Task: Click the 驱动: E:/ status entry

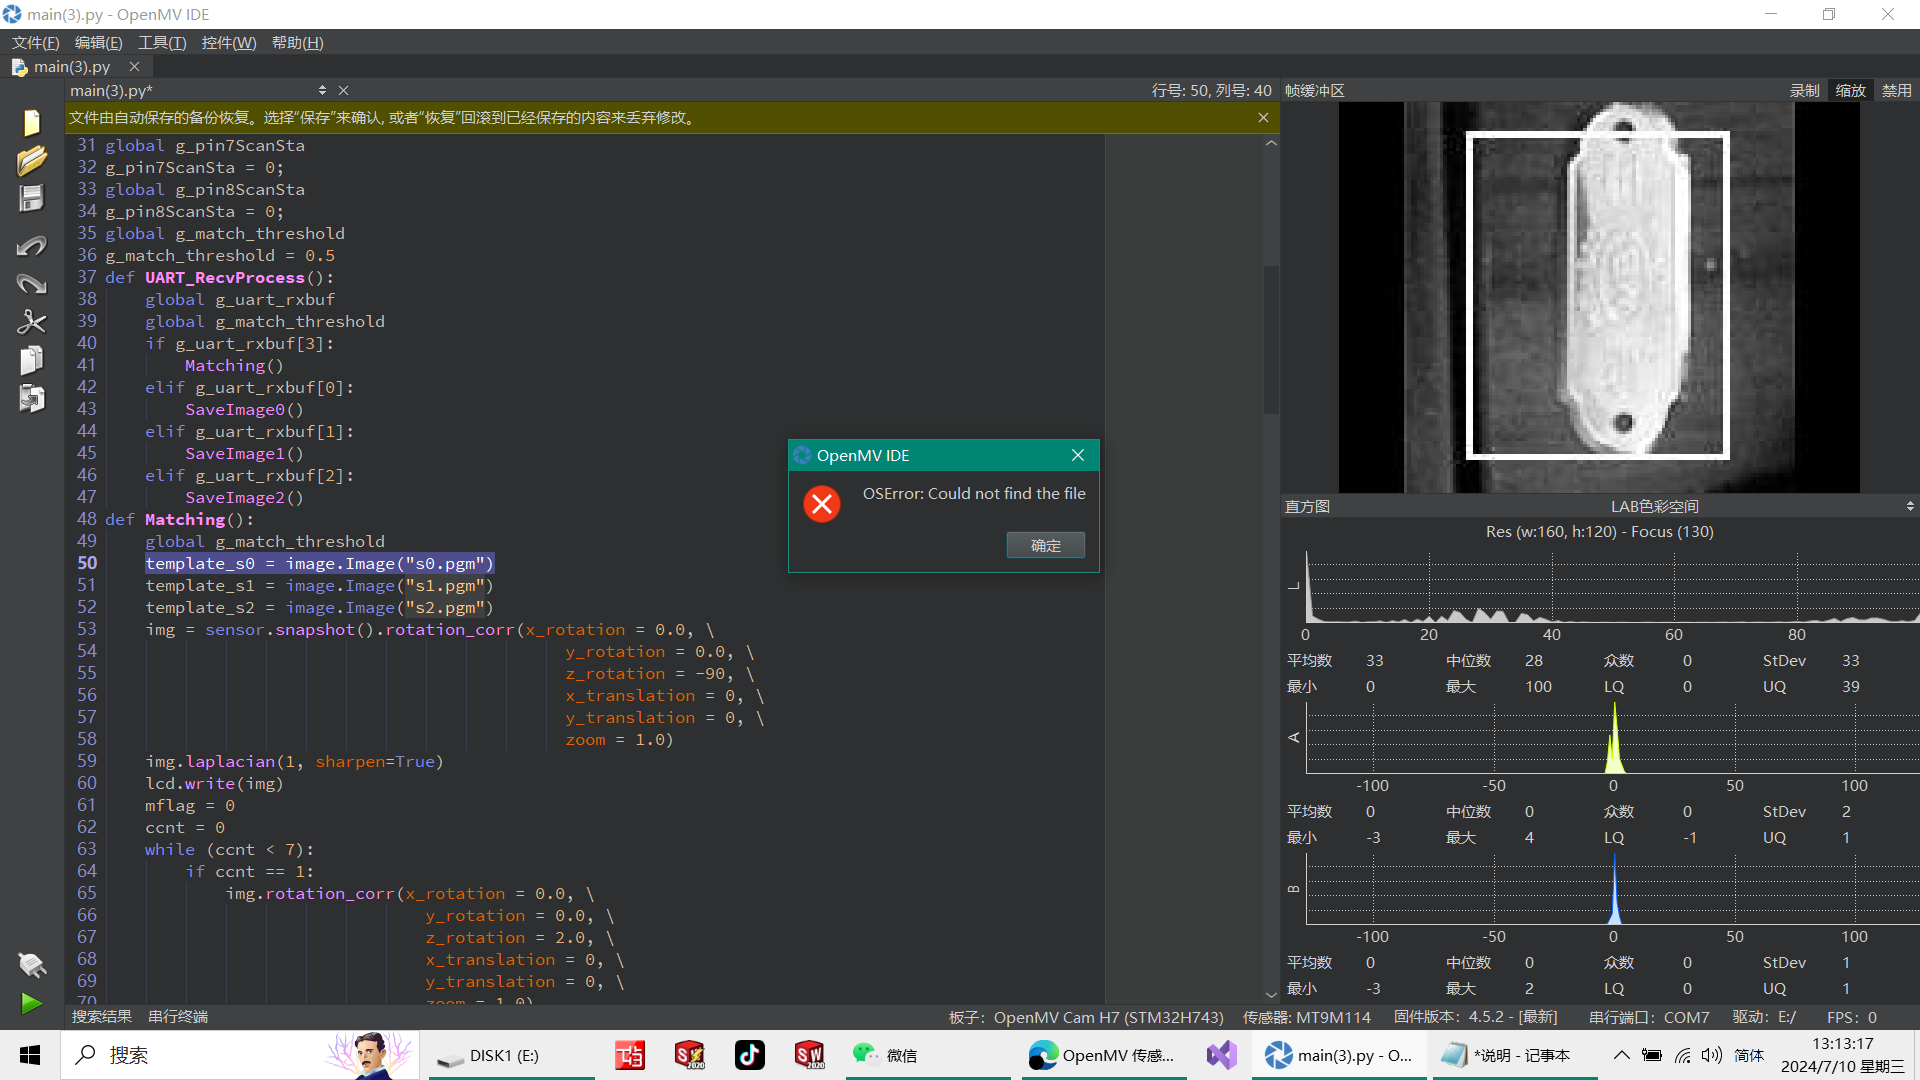Action: pyautogui.click(x=1764, y=1017)
